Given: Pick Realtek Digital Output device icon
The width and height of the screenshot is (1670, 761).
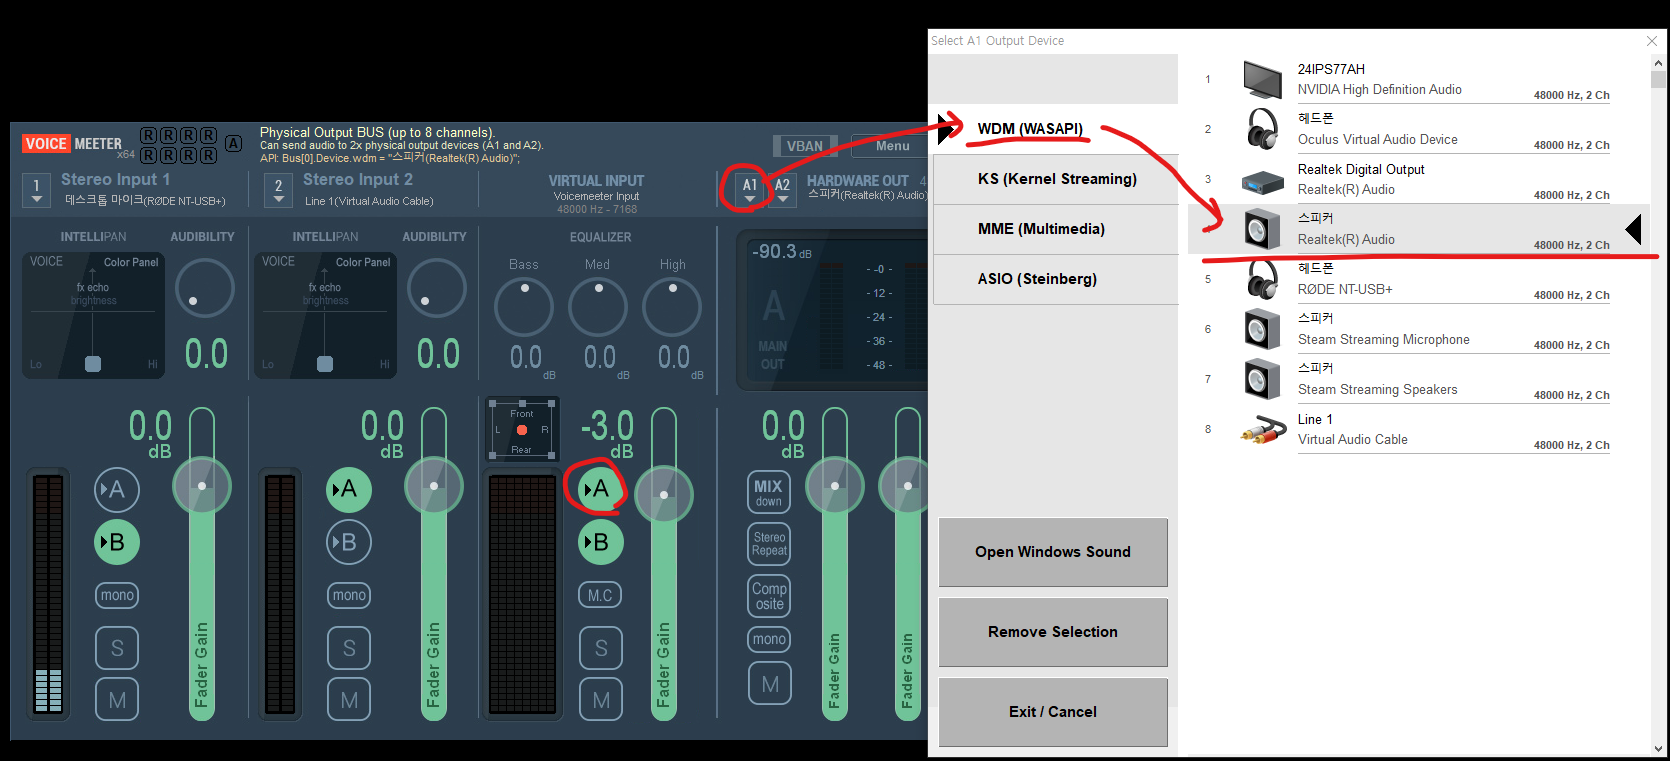Looking at the screenshot, I should coord(1262,182).
